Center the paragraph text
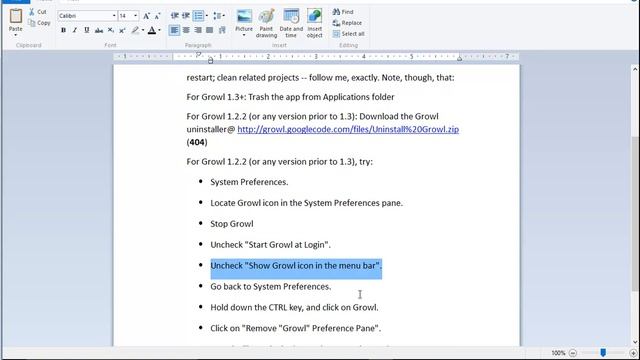Screen dimensions: 640x360 pos(186,30)
